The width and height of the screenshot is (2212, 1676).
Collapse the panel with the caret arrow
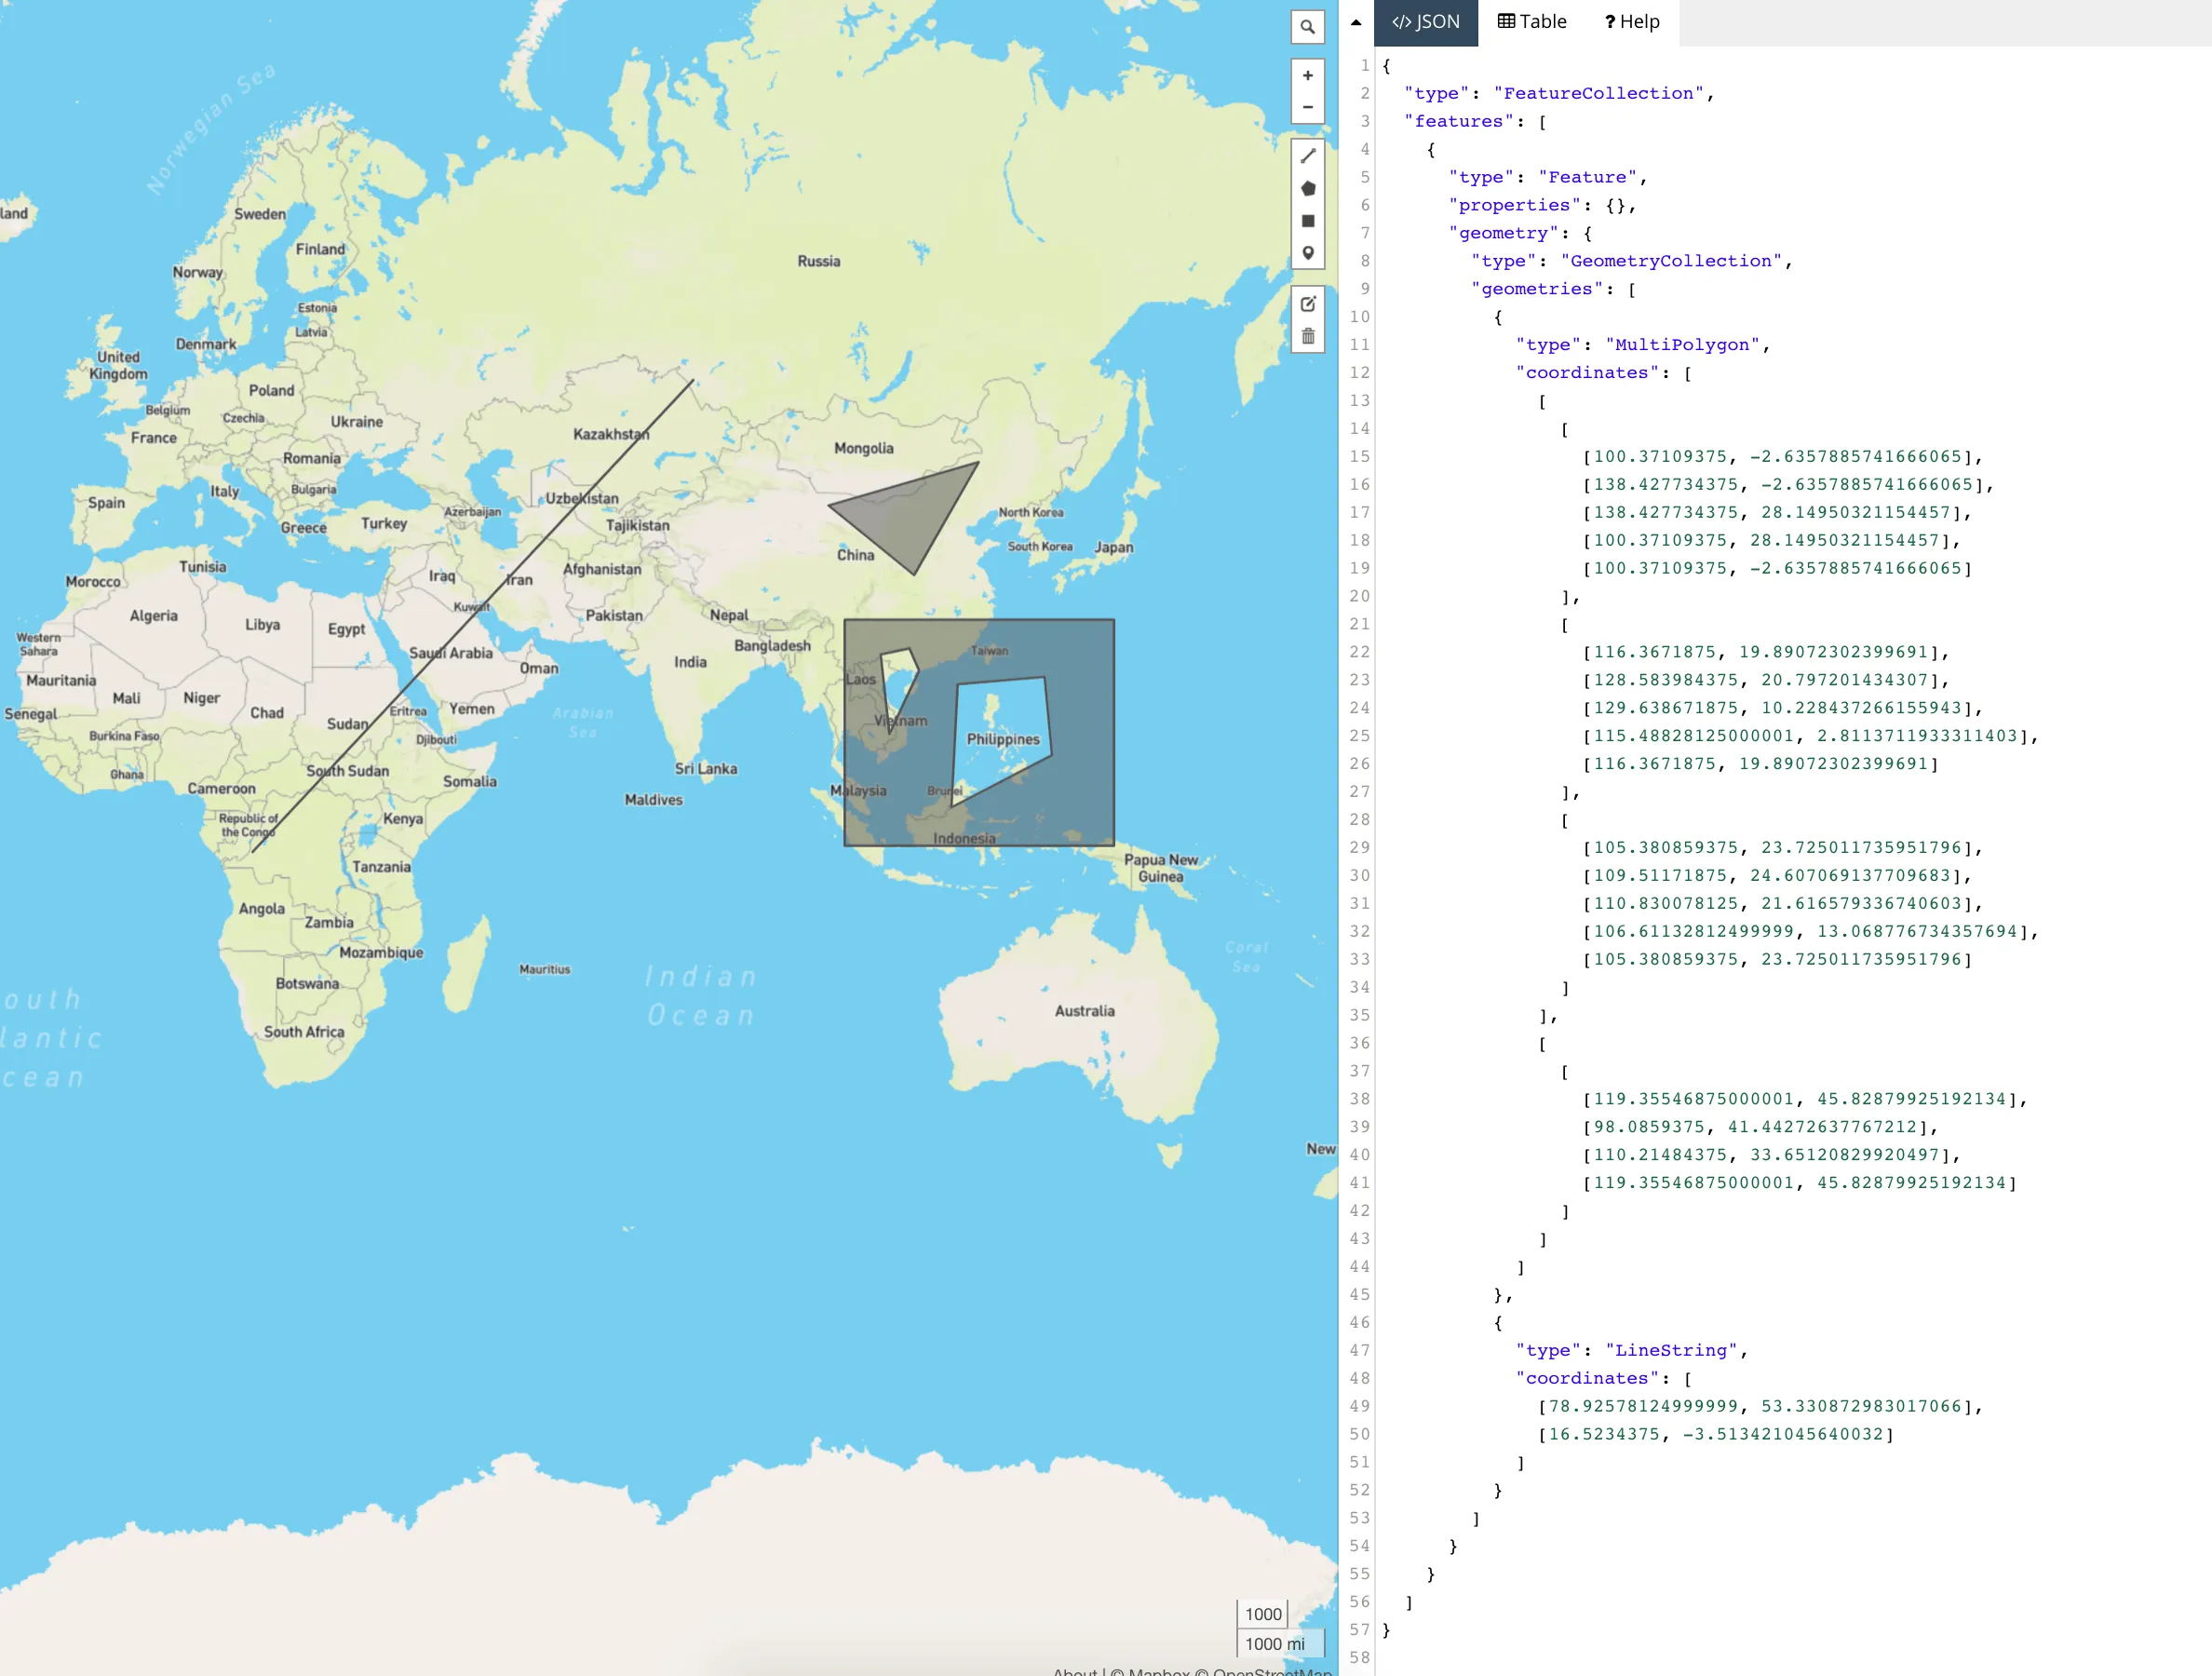point(1355,22)
